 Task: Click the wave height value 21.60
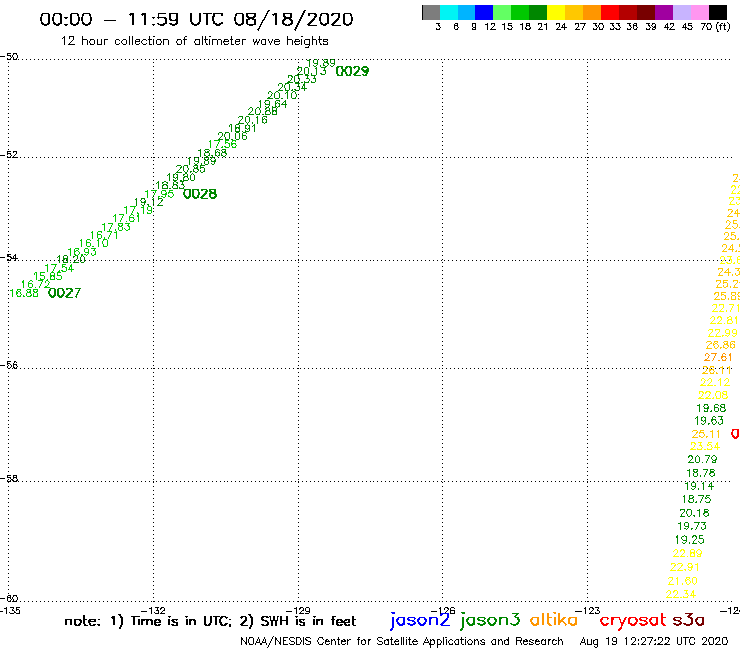click(682, 581)
